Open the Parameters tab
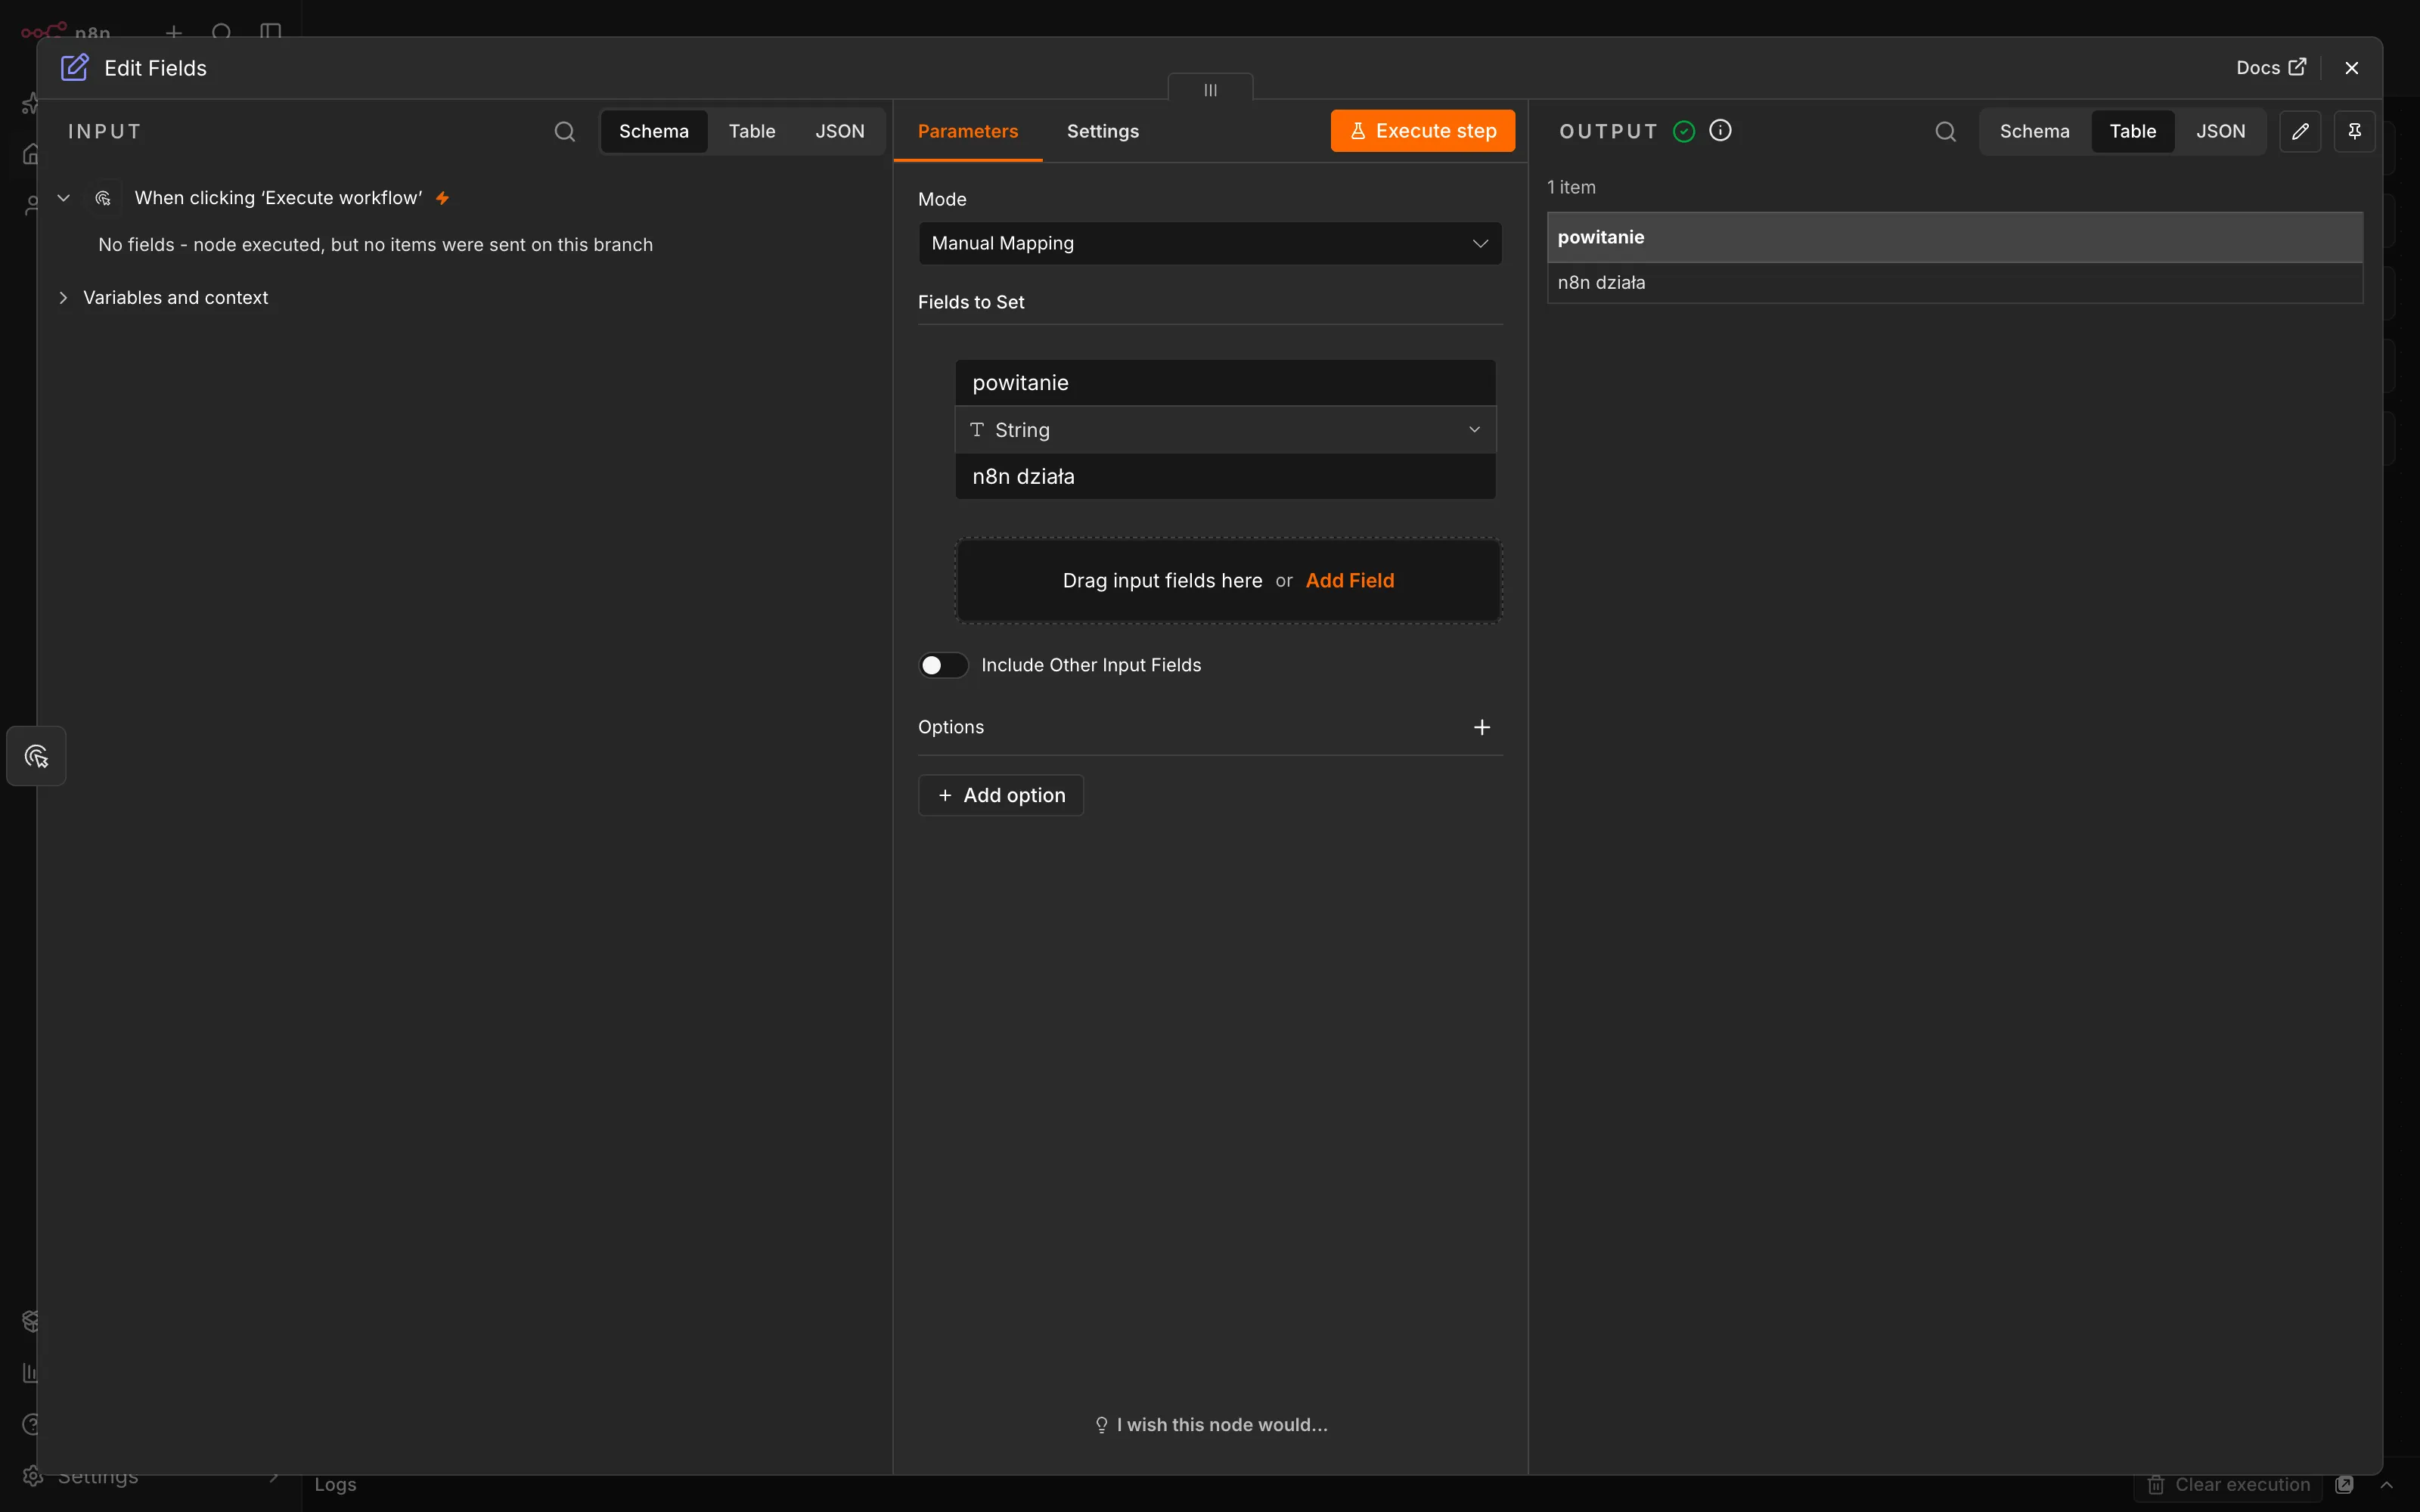 [967, 131]
